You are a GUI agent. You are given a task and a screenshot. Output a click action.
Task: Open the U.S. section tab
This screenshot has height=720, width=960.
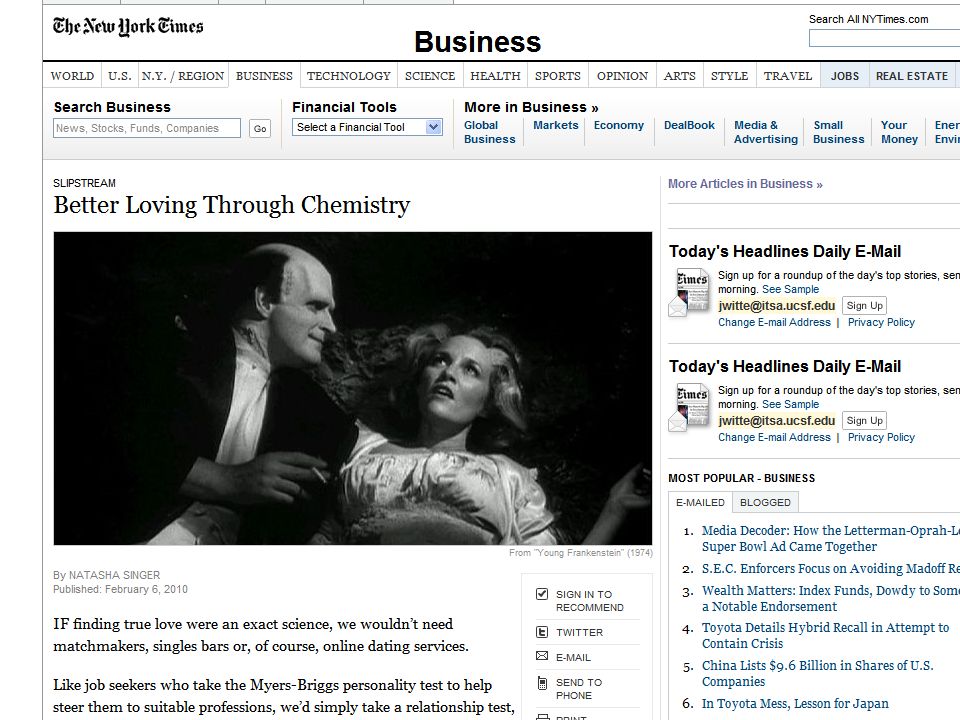pyautogui.click(x=119, y=76)
